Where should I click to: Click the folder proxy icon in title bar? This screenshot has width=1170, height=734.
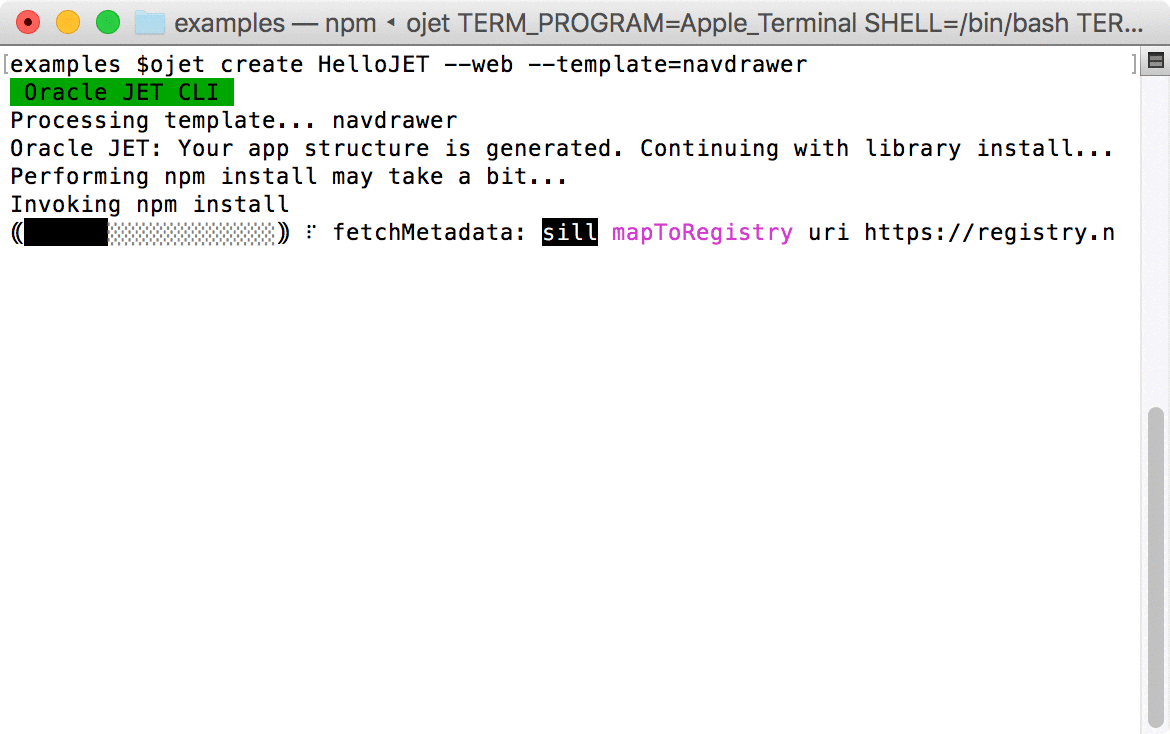(149, 22)
